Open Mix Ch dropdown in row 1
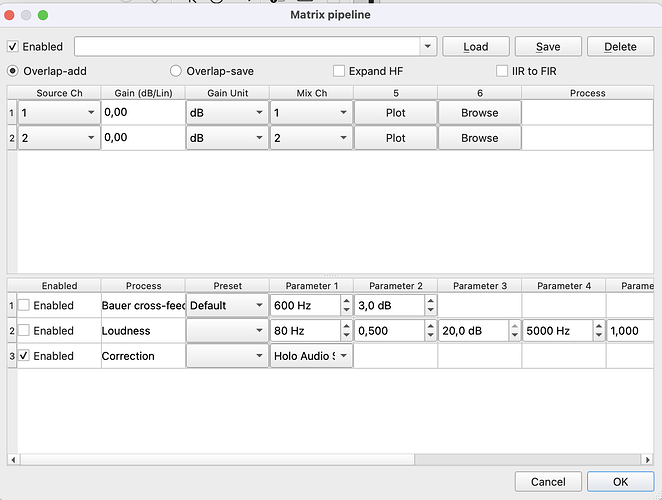 [x=311, y=113]
